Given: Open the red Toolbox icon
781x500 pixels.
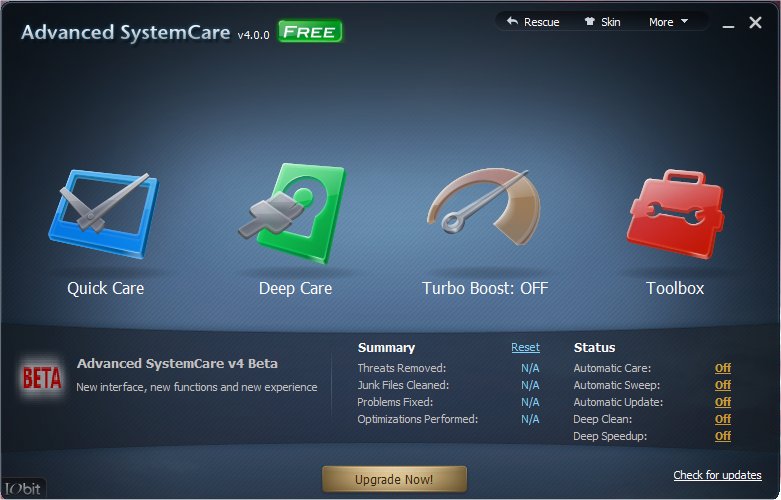Looking at the screenshot, I should [x=675, y=214].
